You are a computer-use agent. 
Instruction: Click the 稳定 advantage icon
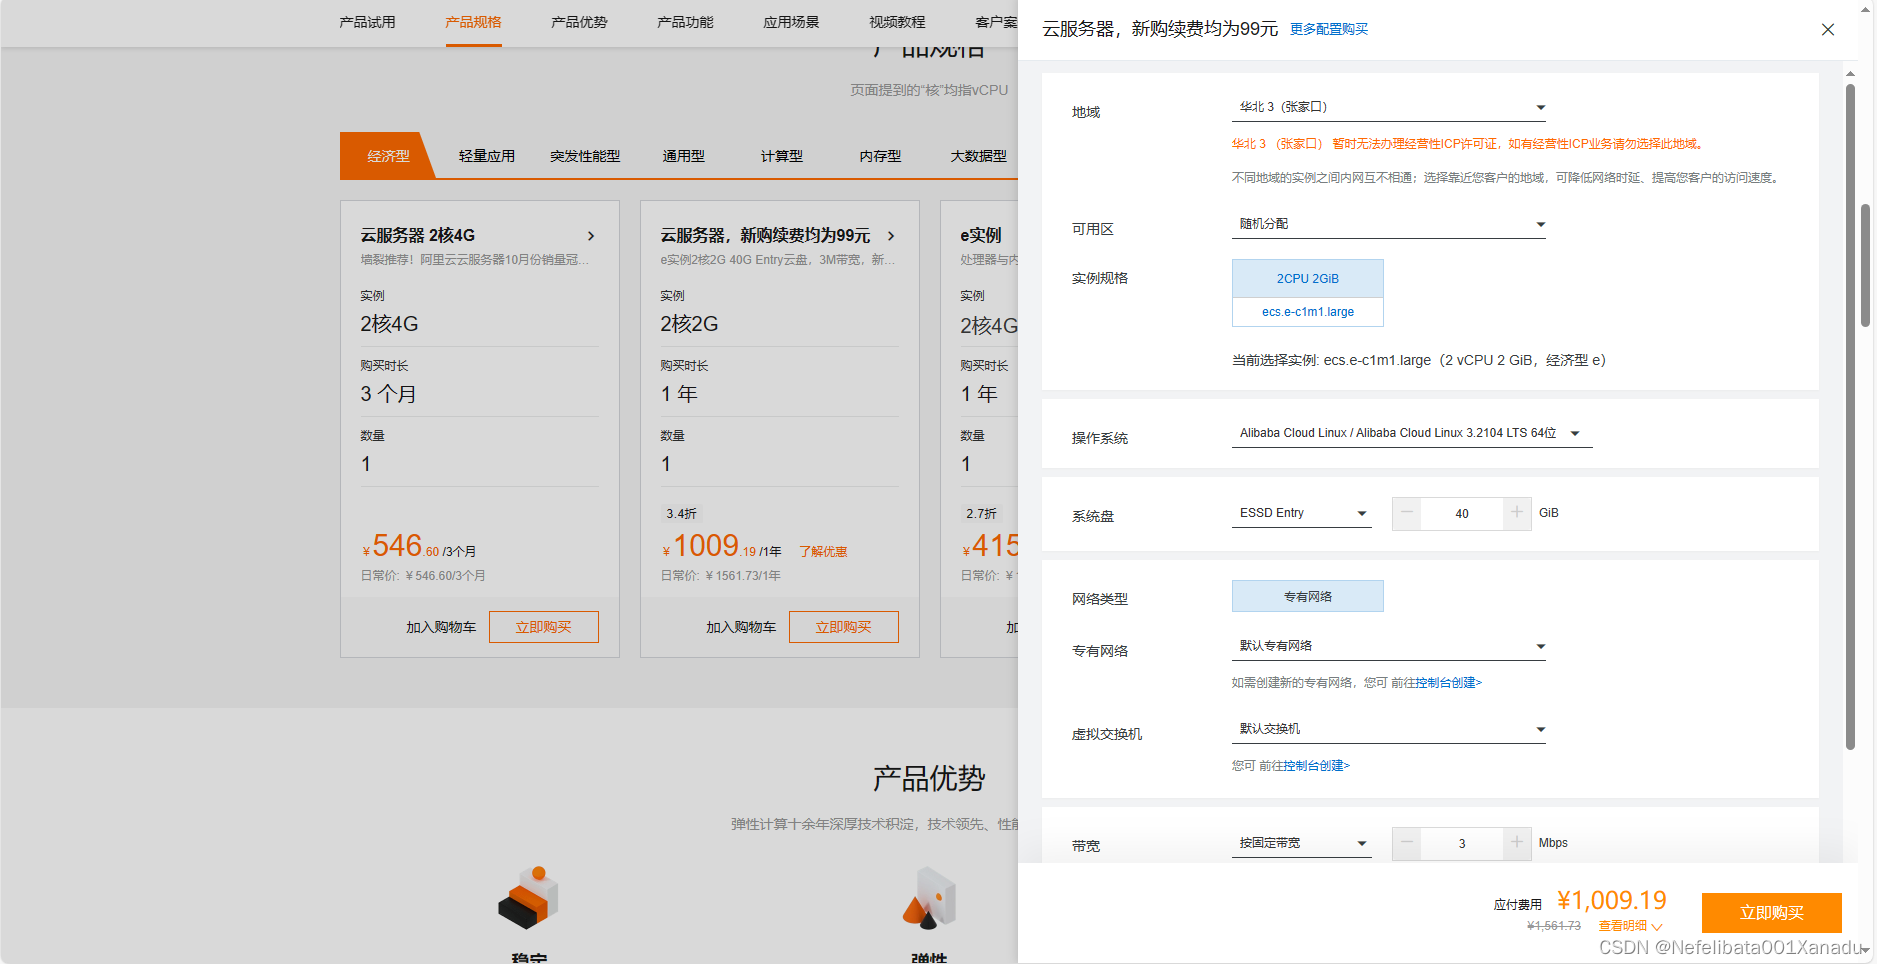click(x=528, y=897)
